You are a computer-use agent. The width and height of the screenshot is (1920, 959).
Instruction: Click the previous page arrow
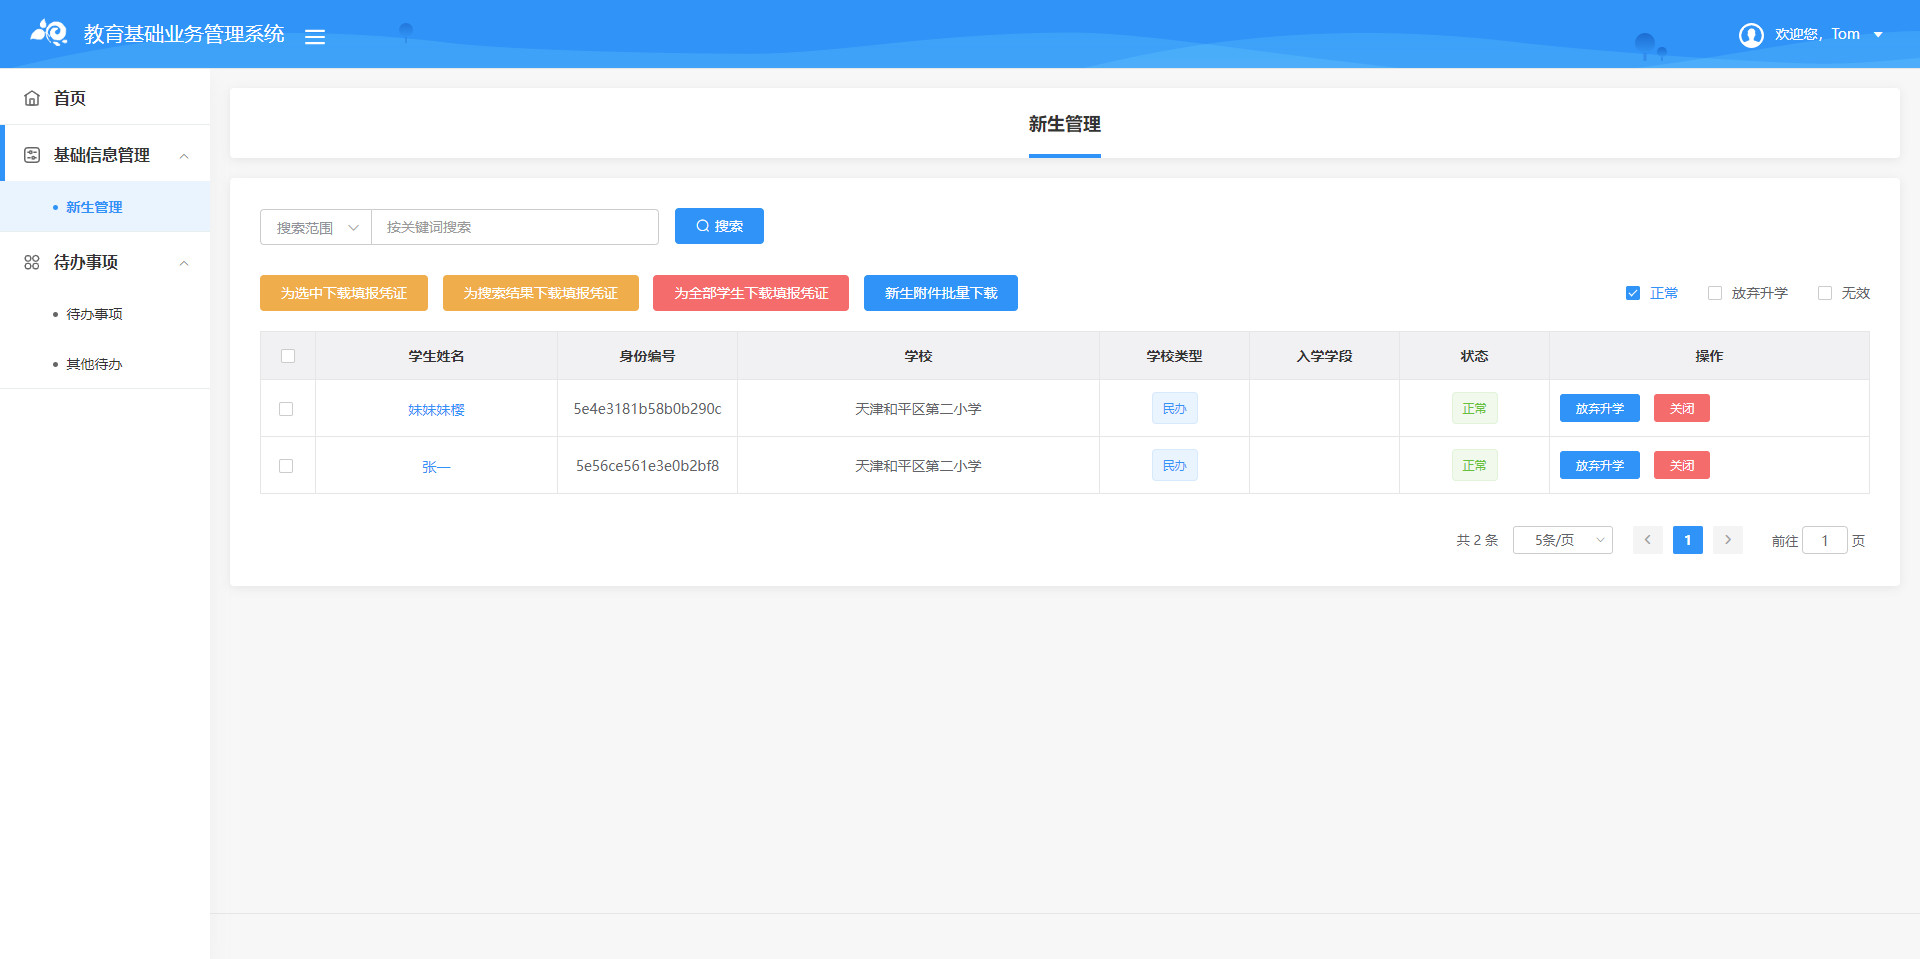click(1648, 540)
